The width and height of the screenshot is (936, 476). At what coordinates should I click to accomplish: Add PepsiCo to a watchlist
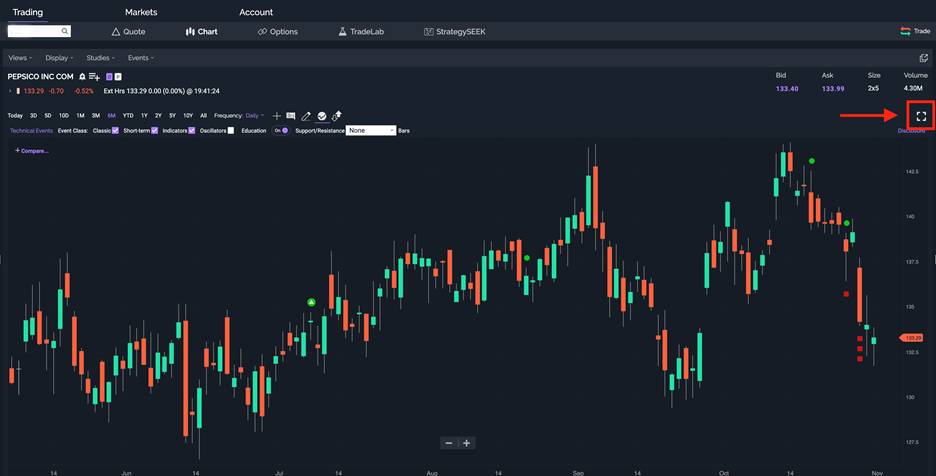click(x=94, y=77)
